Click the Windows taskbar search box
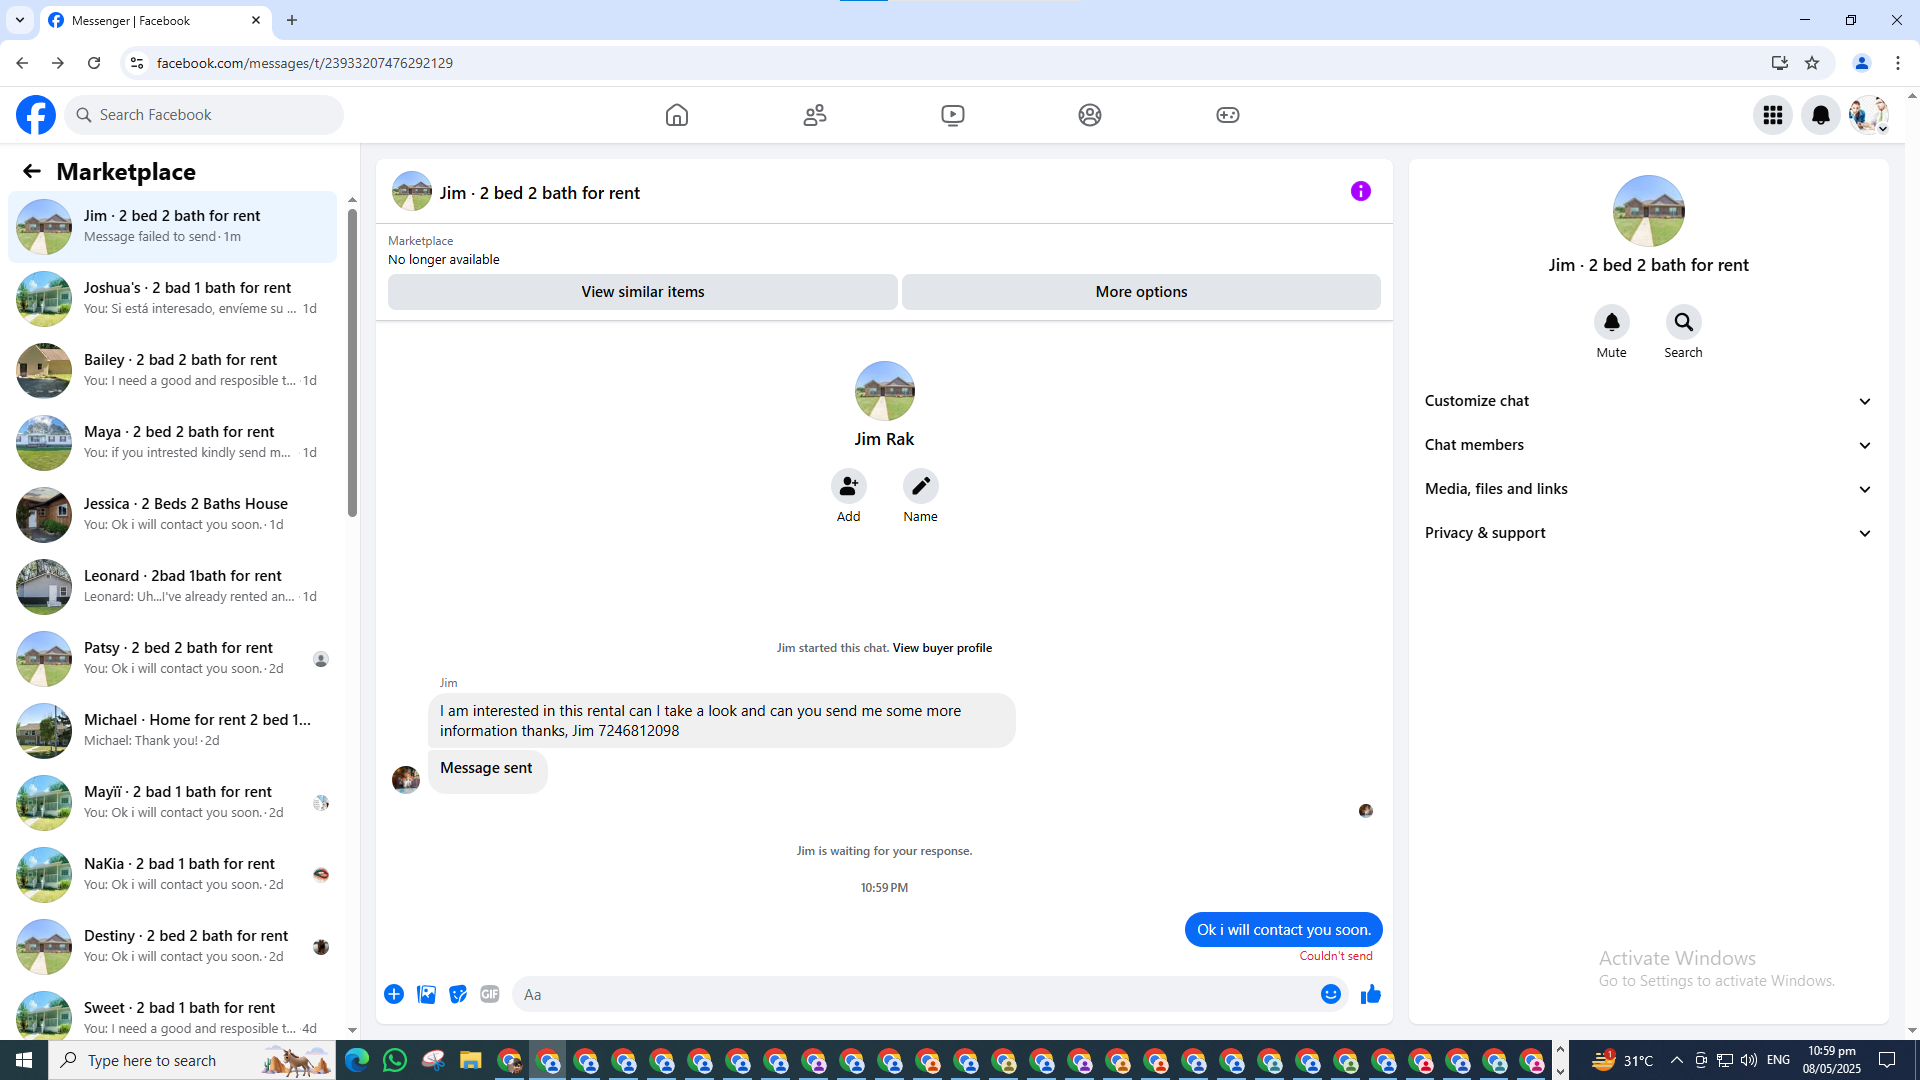 point(192,1060)
